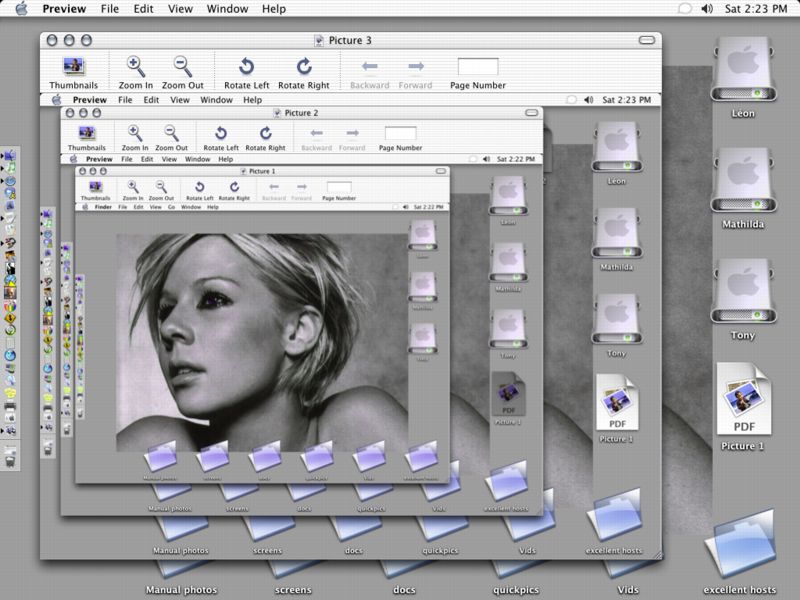Open the View menu in the topmost menu bar
This screenshot has height=600, width=800.
[x=180, y=9]
